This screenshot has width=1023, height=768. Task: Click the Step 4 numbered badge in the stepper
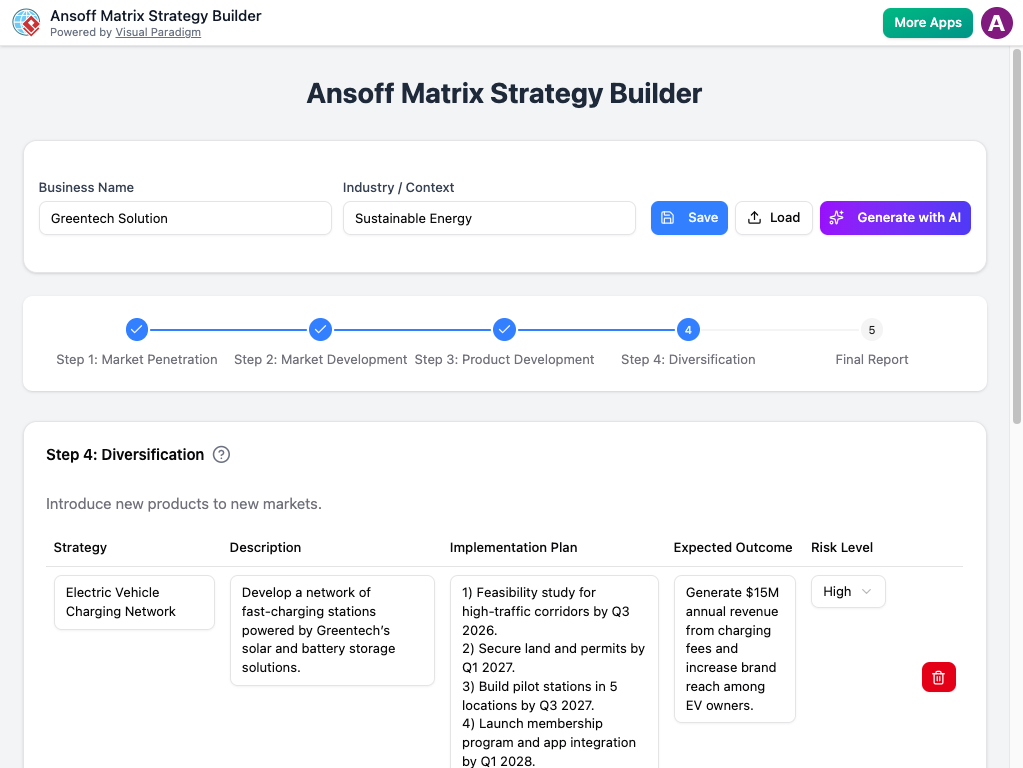coord(688,329)
